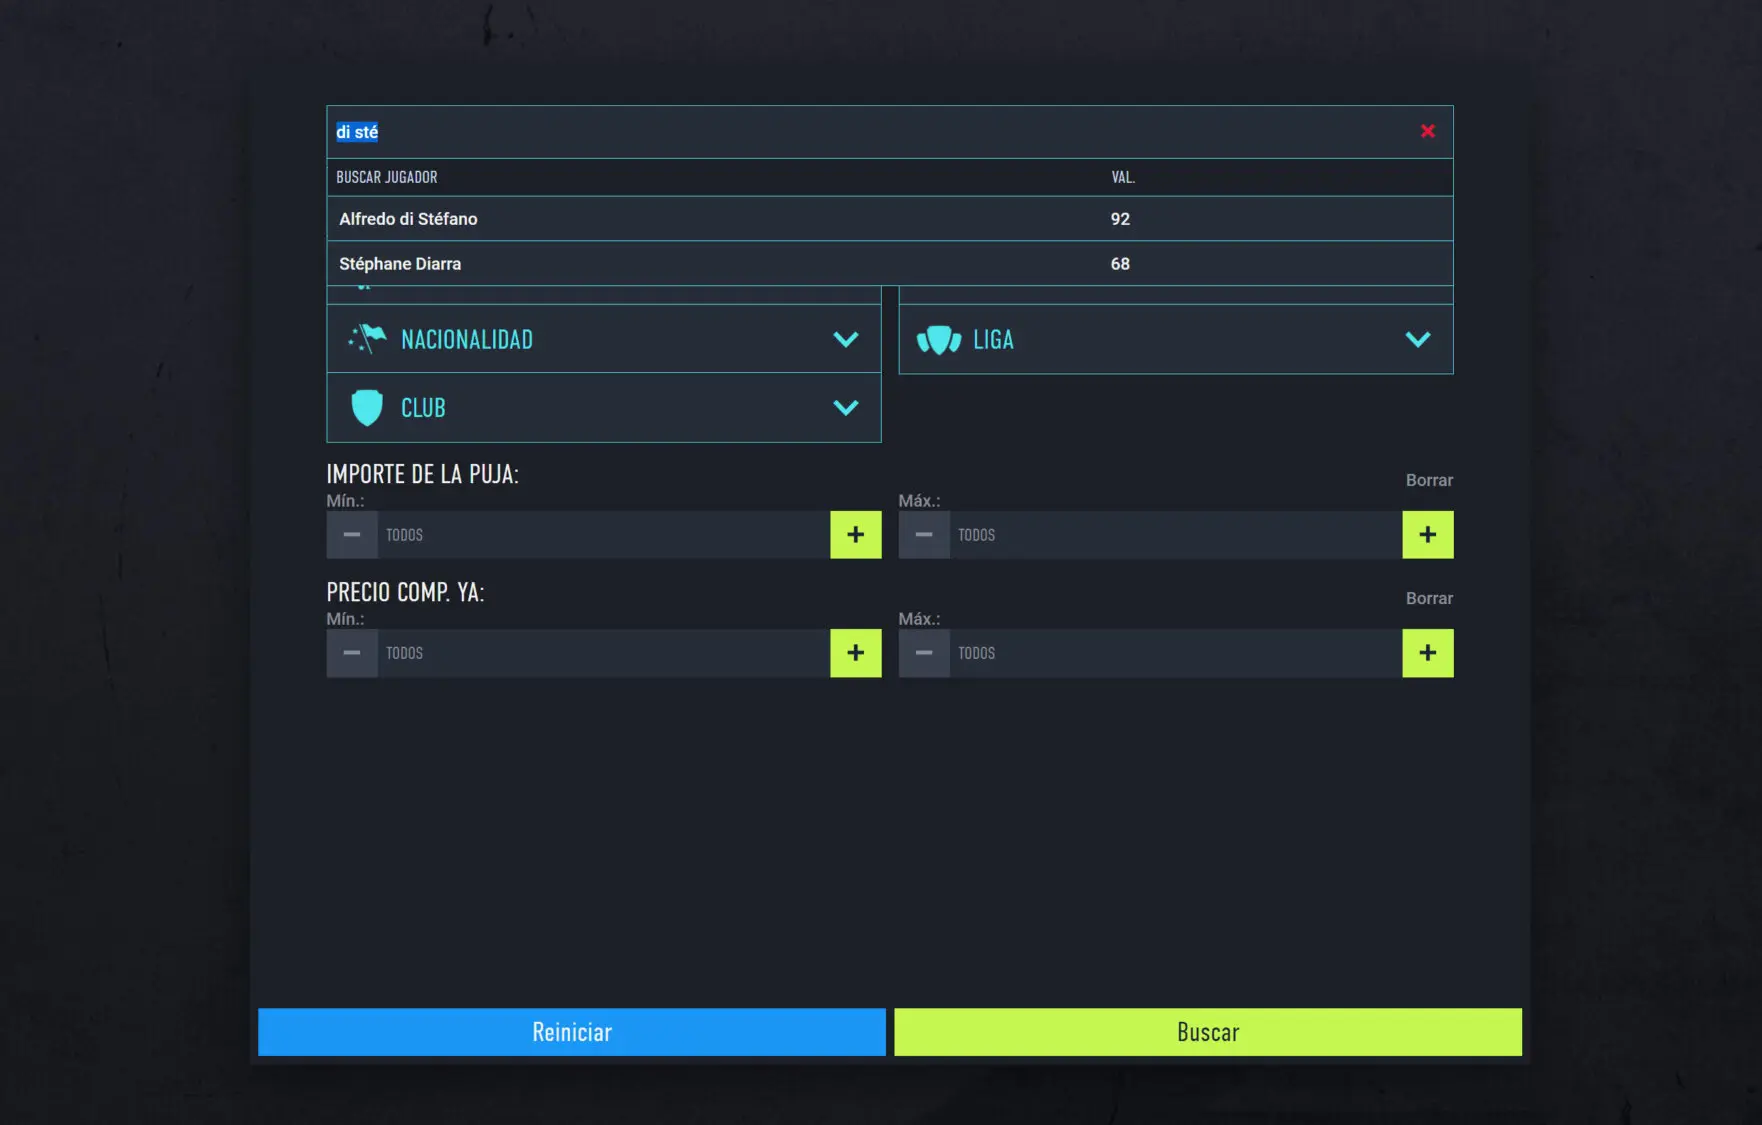Click the Buscar Jugador column header
This screenshot has width=1762, height=1125.
pos(386,177)
